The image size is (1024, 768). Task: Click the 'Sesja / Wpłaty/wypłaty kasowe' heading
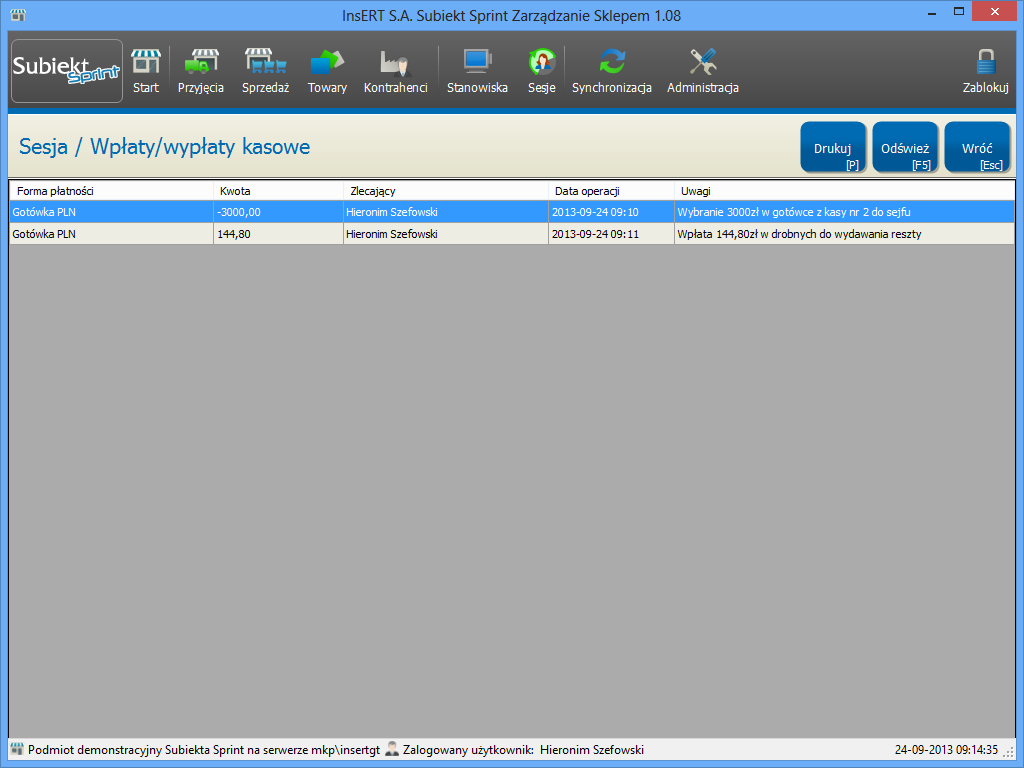tap(165, 146)
